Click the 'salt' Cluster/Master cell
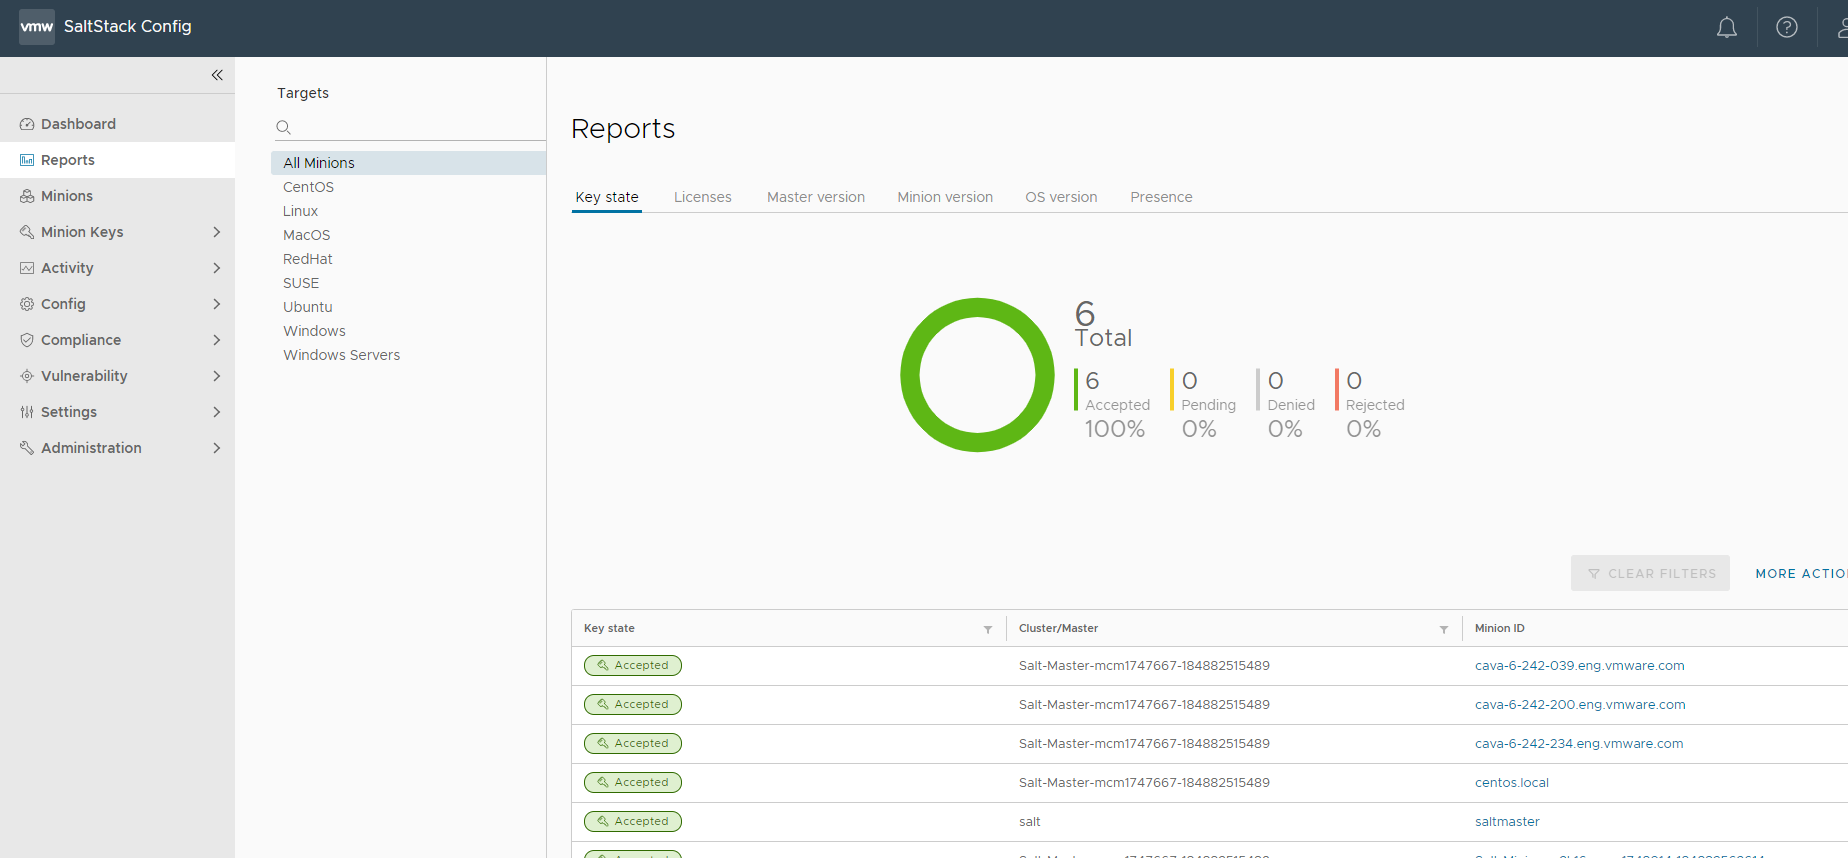Viewport: 1848px width, 858px height. point(1029,822)
